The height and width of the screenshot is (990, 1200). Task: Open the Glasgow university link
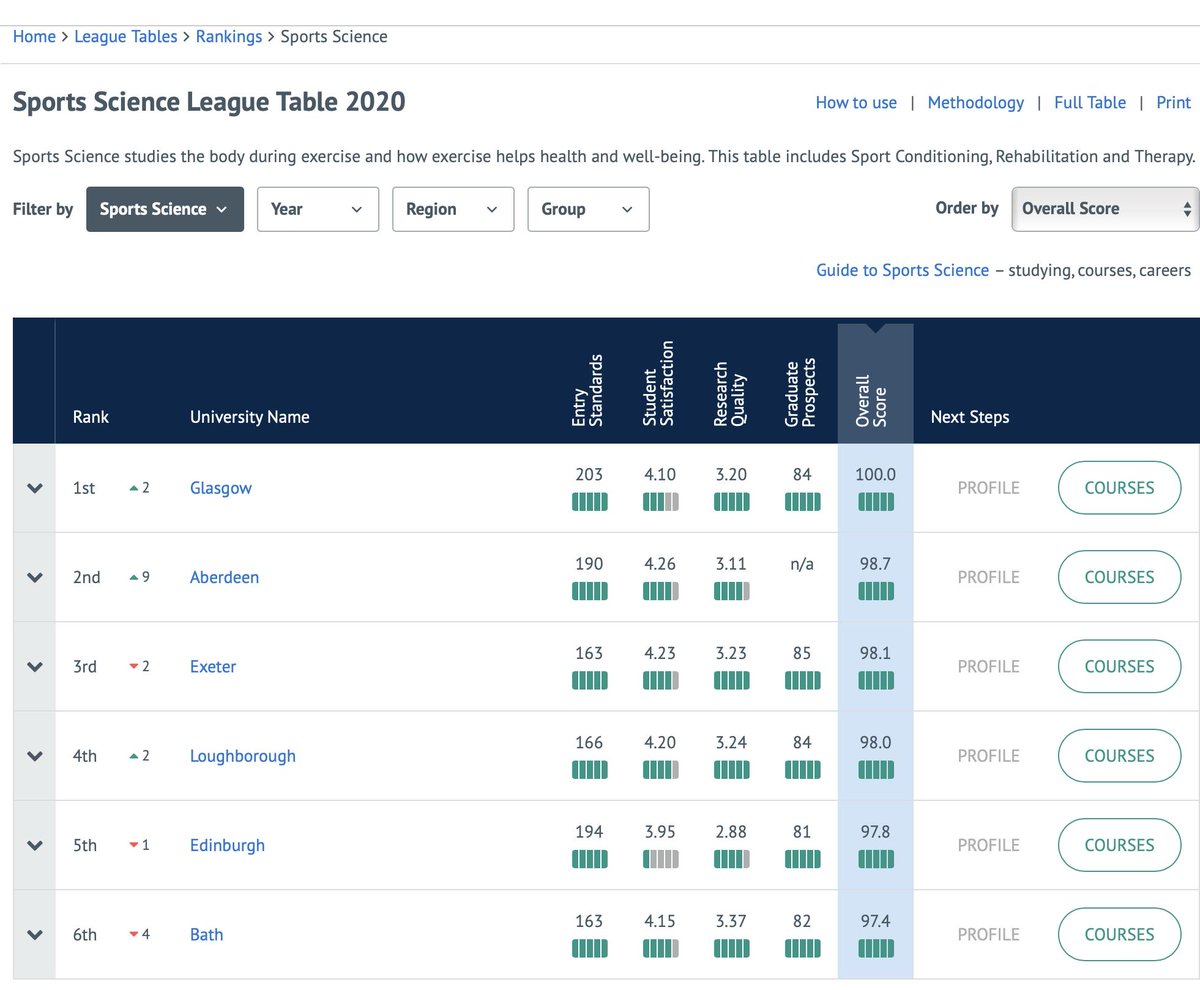[x=221, y=489]
